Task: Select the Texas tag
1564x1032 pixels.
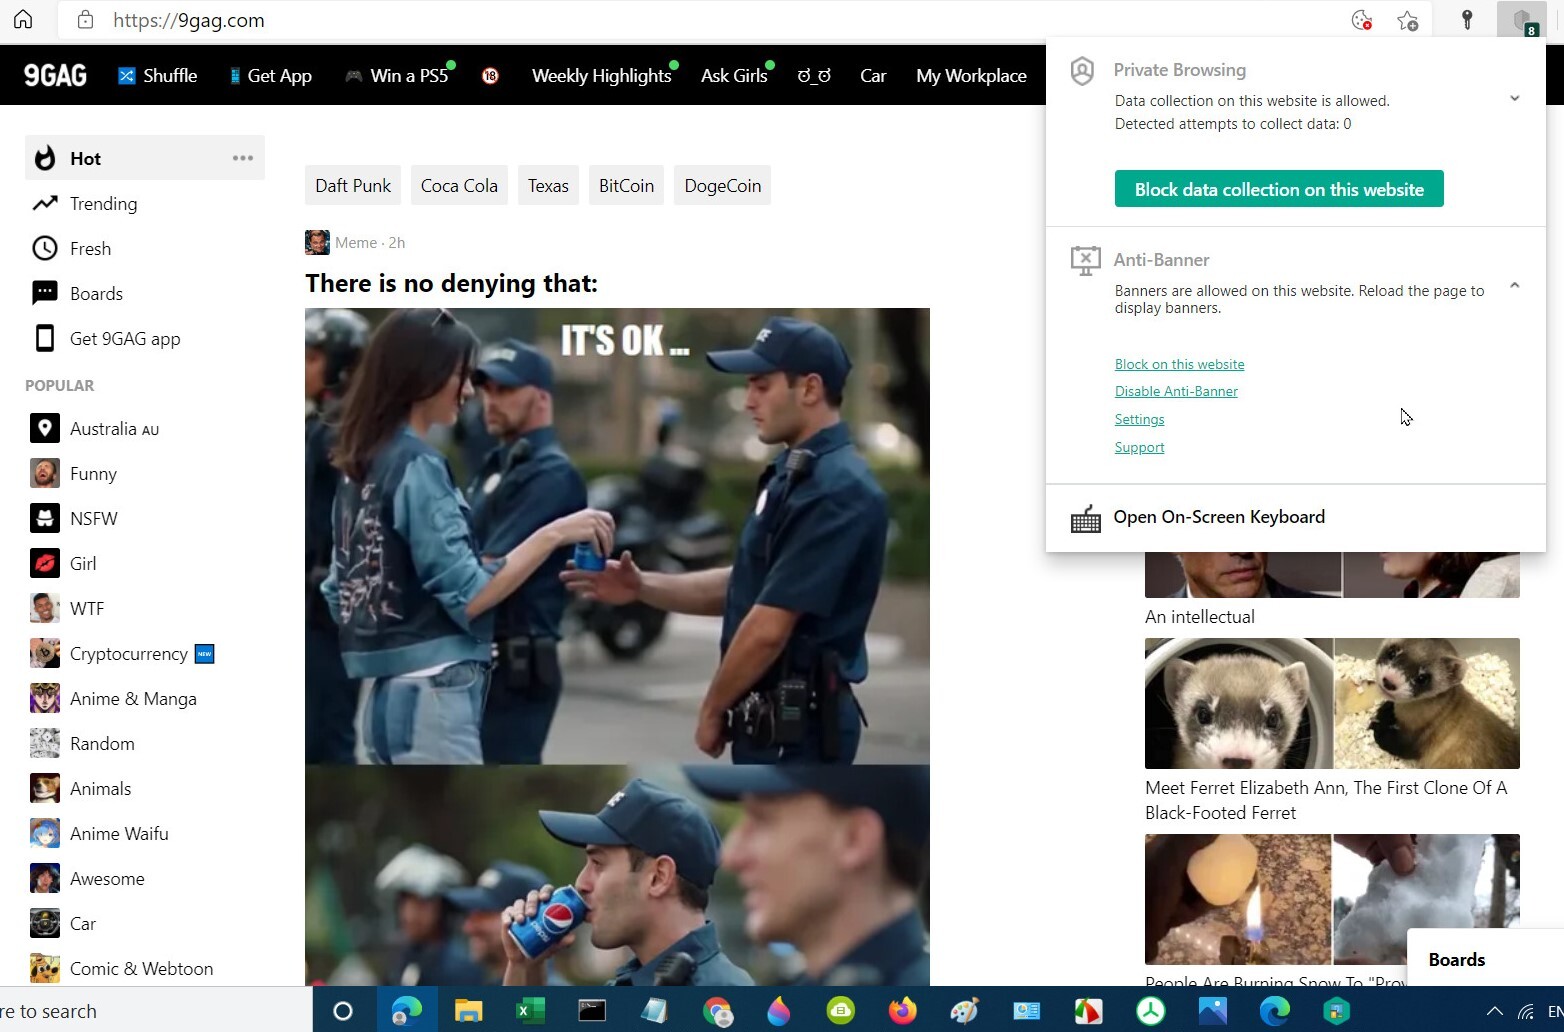Action: click(x=548, y=186)
